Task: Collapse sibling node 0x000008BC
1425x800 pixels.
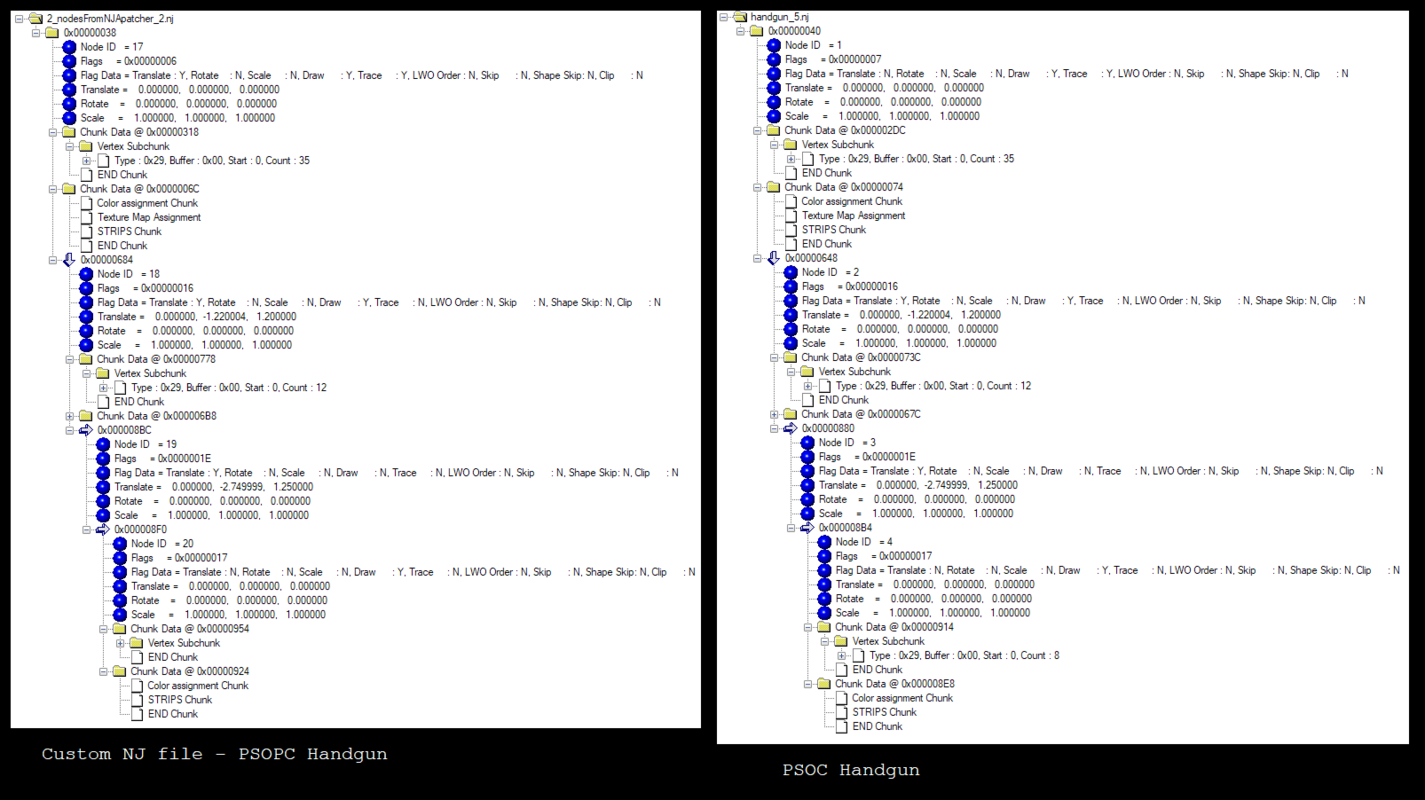Action: [70, 430]
